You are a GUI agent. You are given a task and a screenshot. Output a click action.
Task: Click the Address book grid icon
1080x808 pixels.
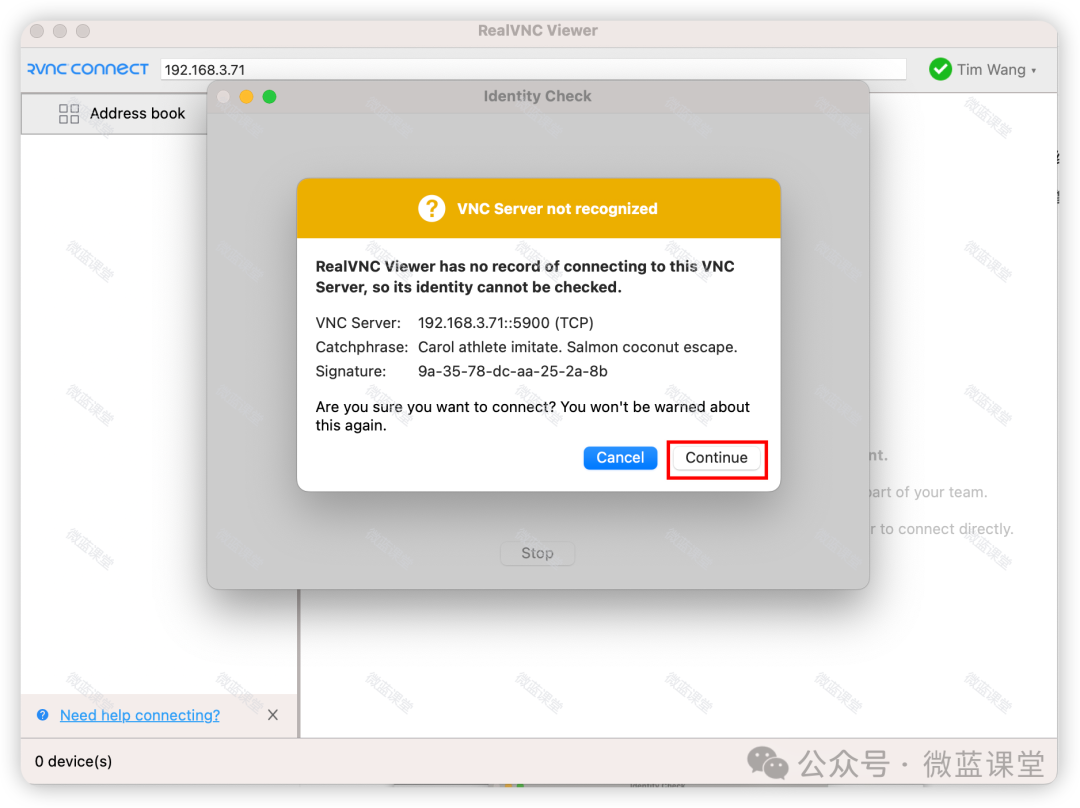point(69,114)
